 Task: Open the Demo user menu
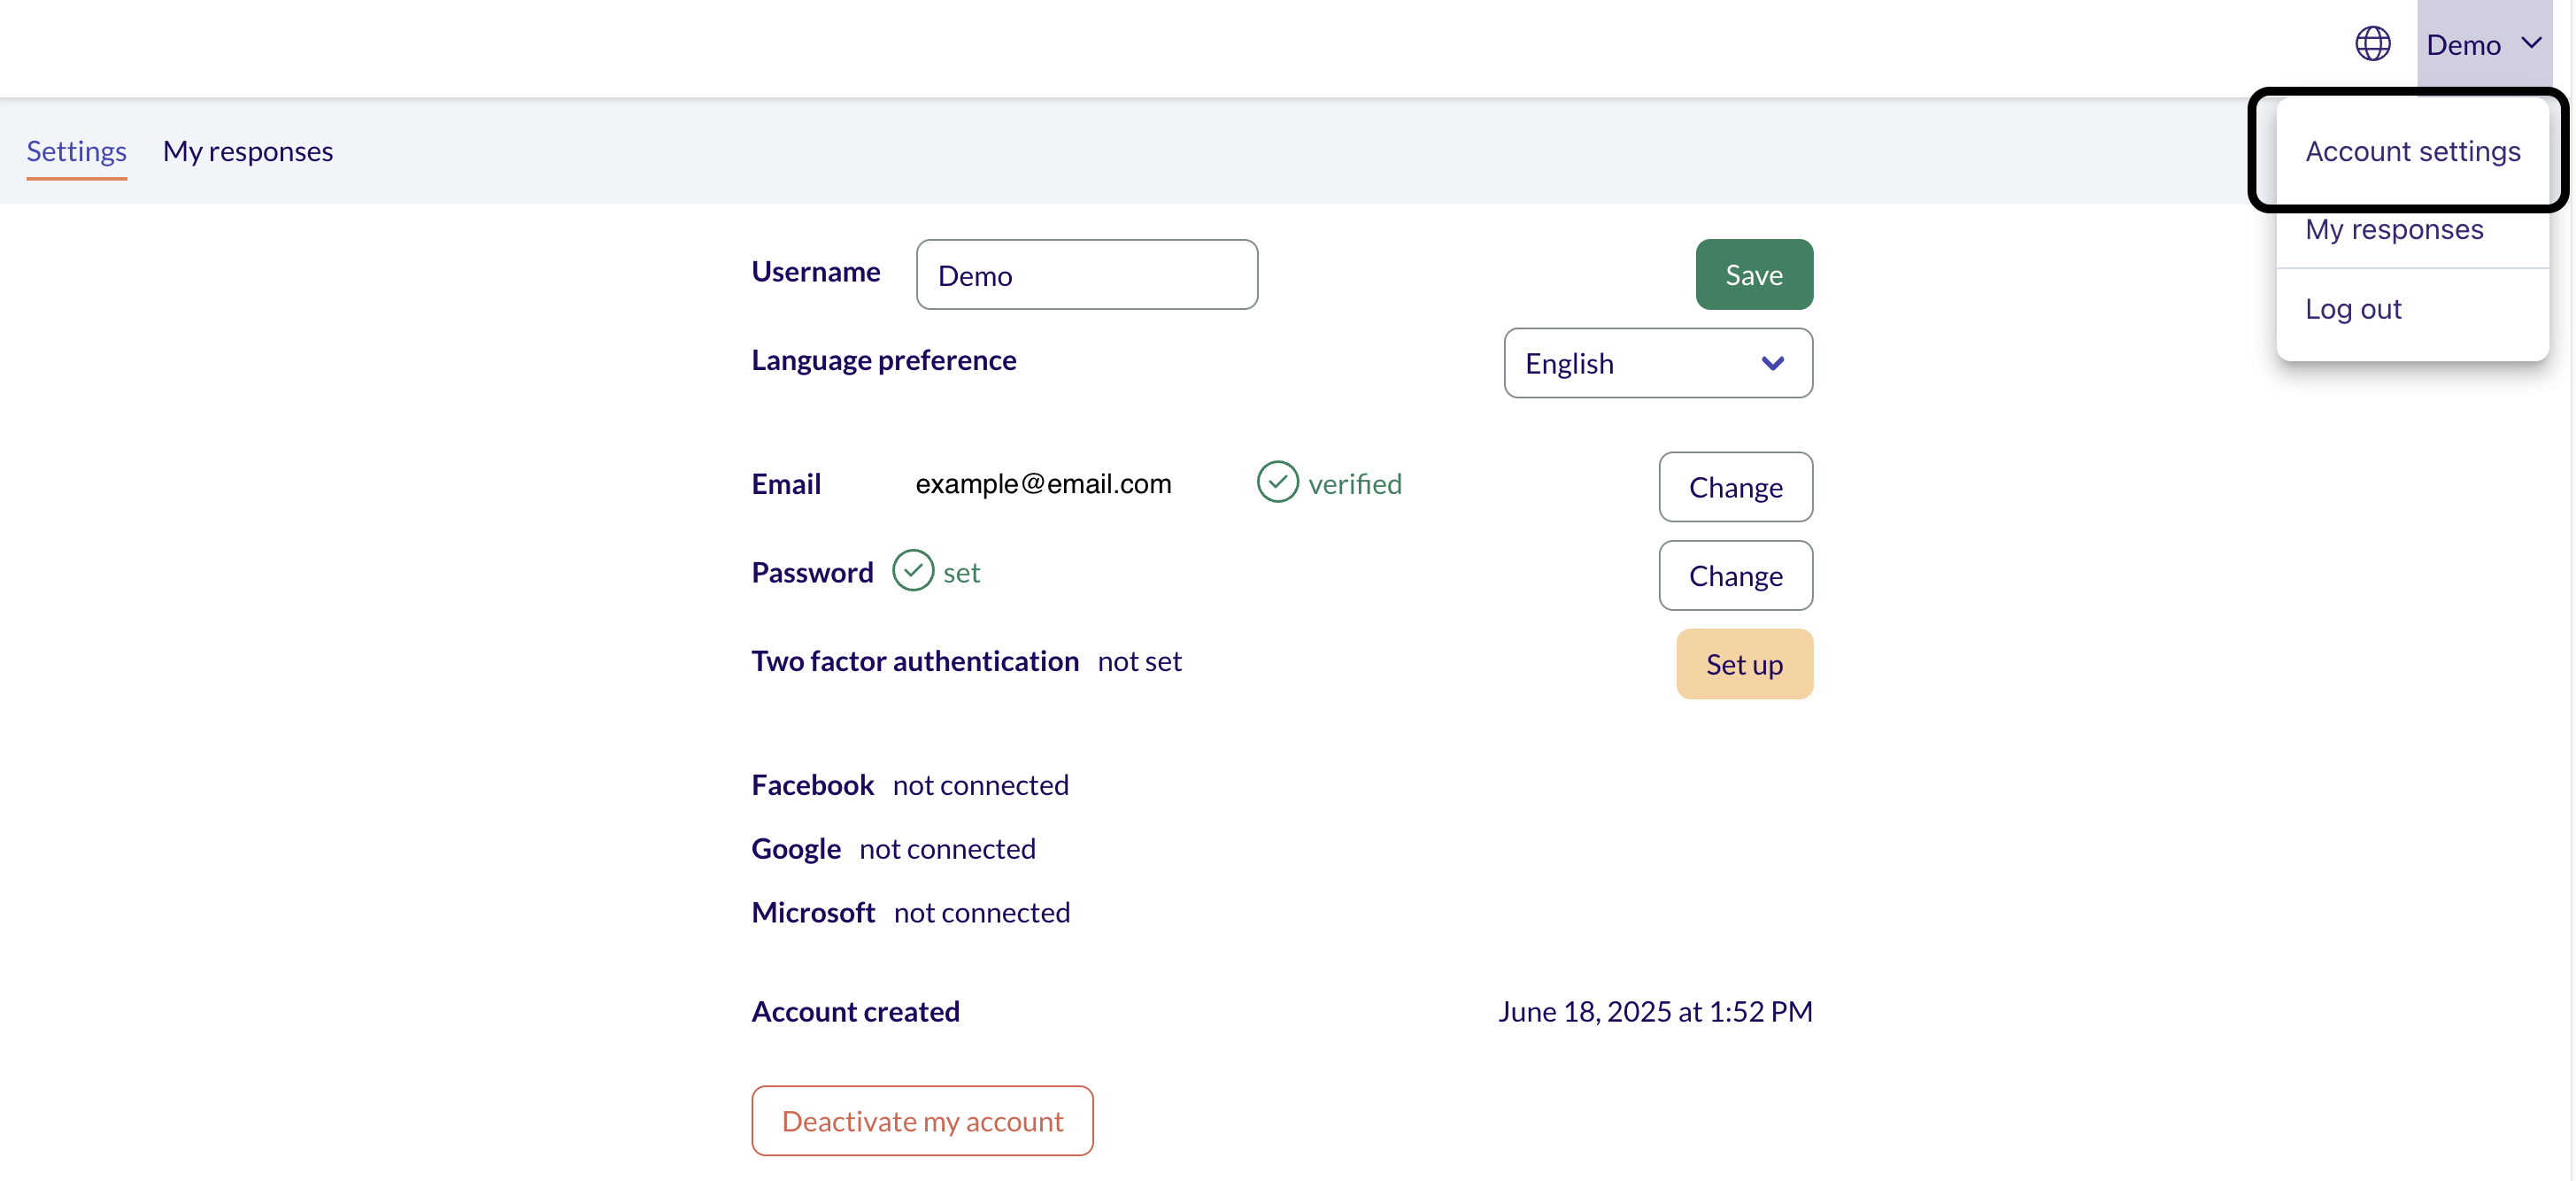[2484, 44]
